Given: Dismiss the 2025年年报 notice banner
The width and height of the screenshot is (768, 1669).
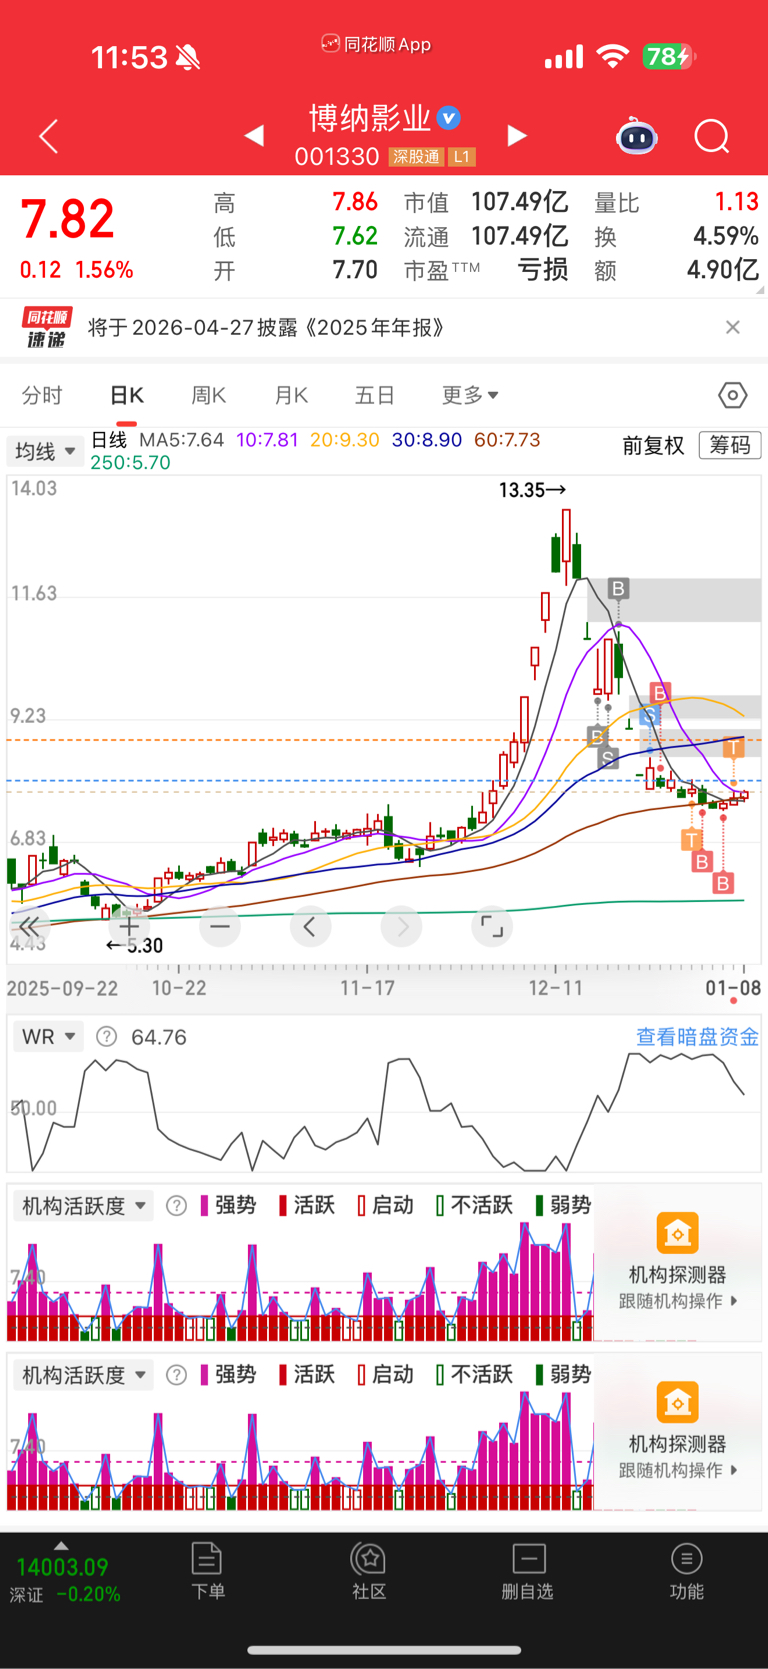Looking at the screenshot, I should click(x=733, y=327).
